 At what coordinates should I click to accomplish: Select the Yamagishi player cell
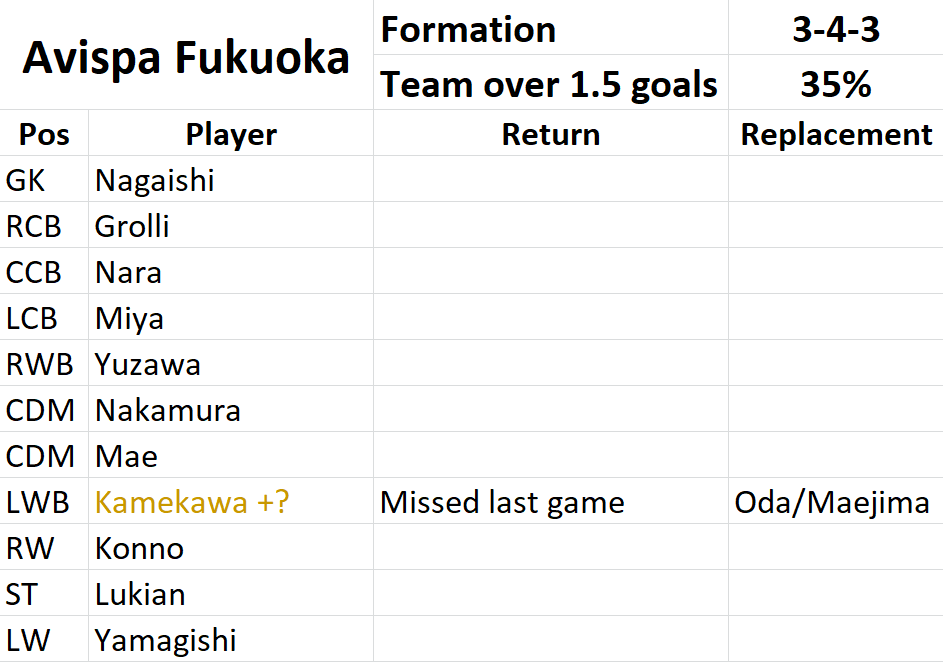[x=231, y=639]
